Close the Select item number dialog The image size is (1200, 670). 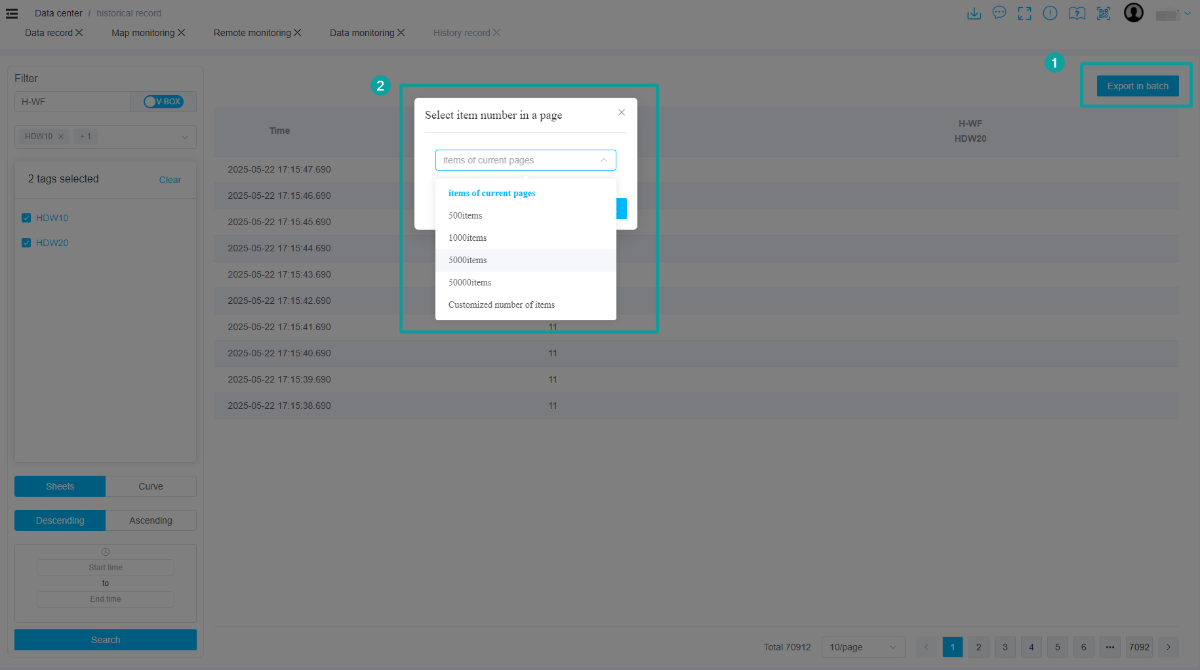[621, 113]
